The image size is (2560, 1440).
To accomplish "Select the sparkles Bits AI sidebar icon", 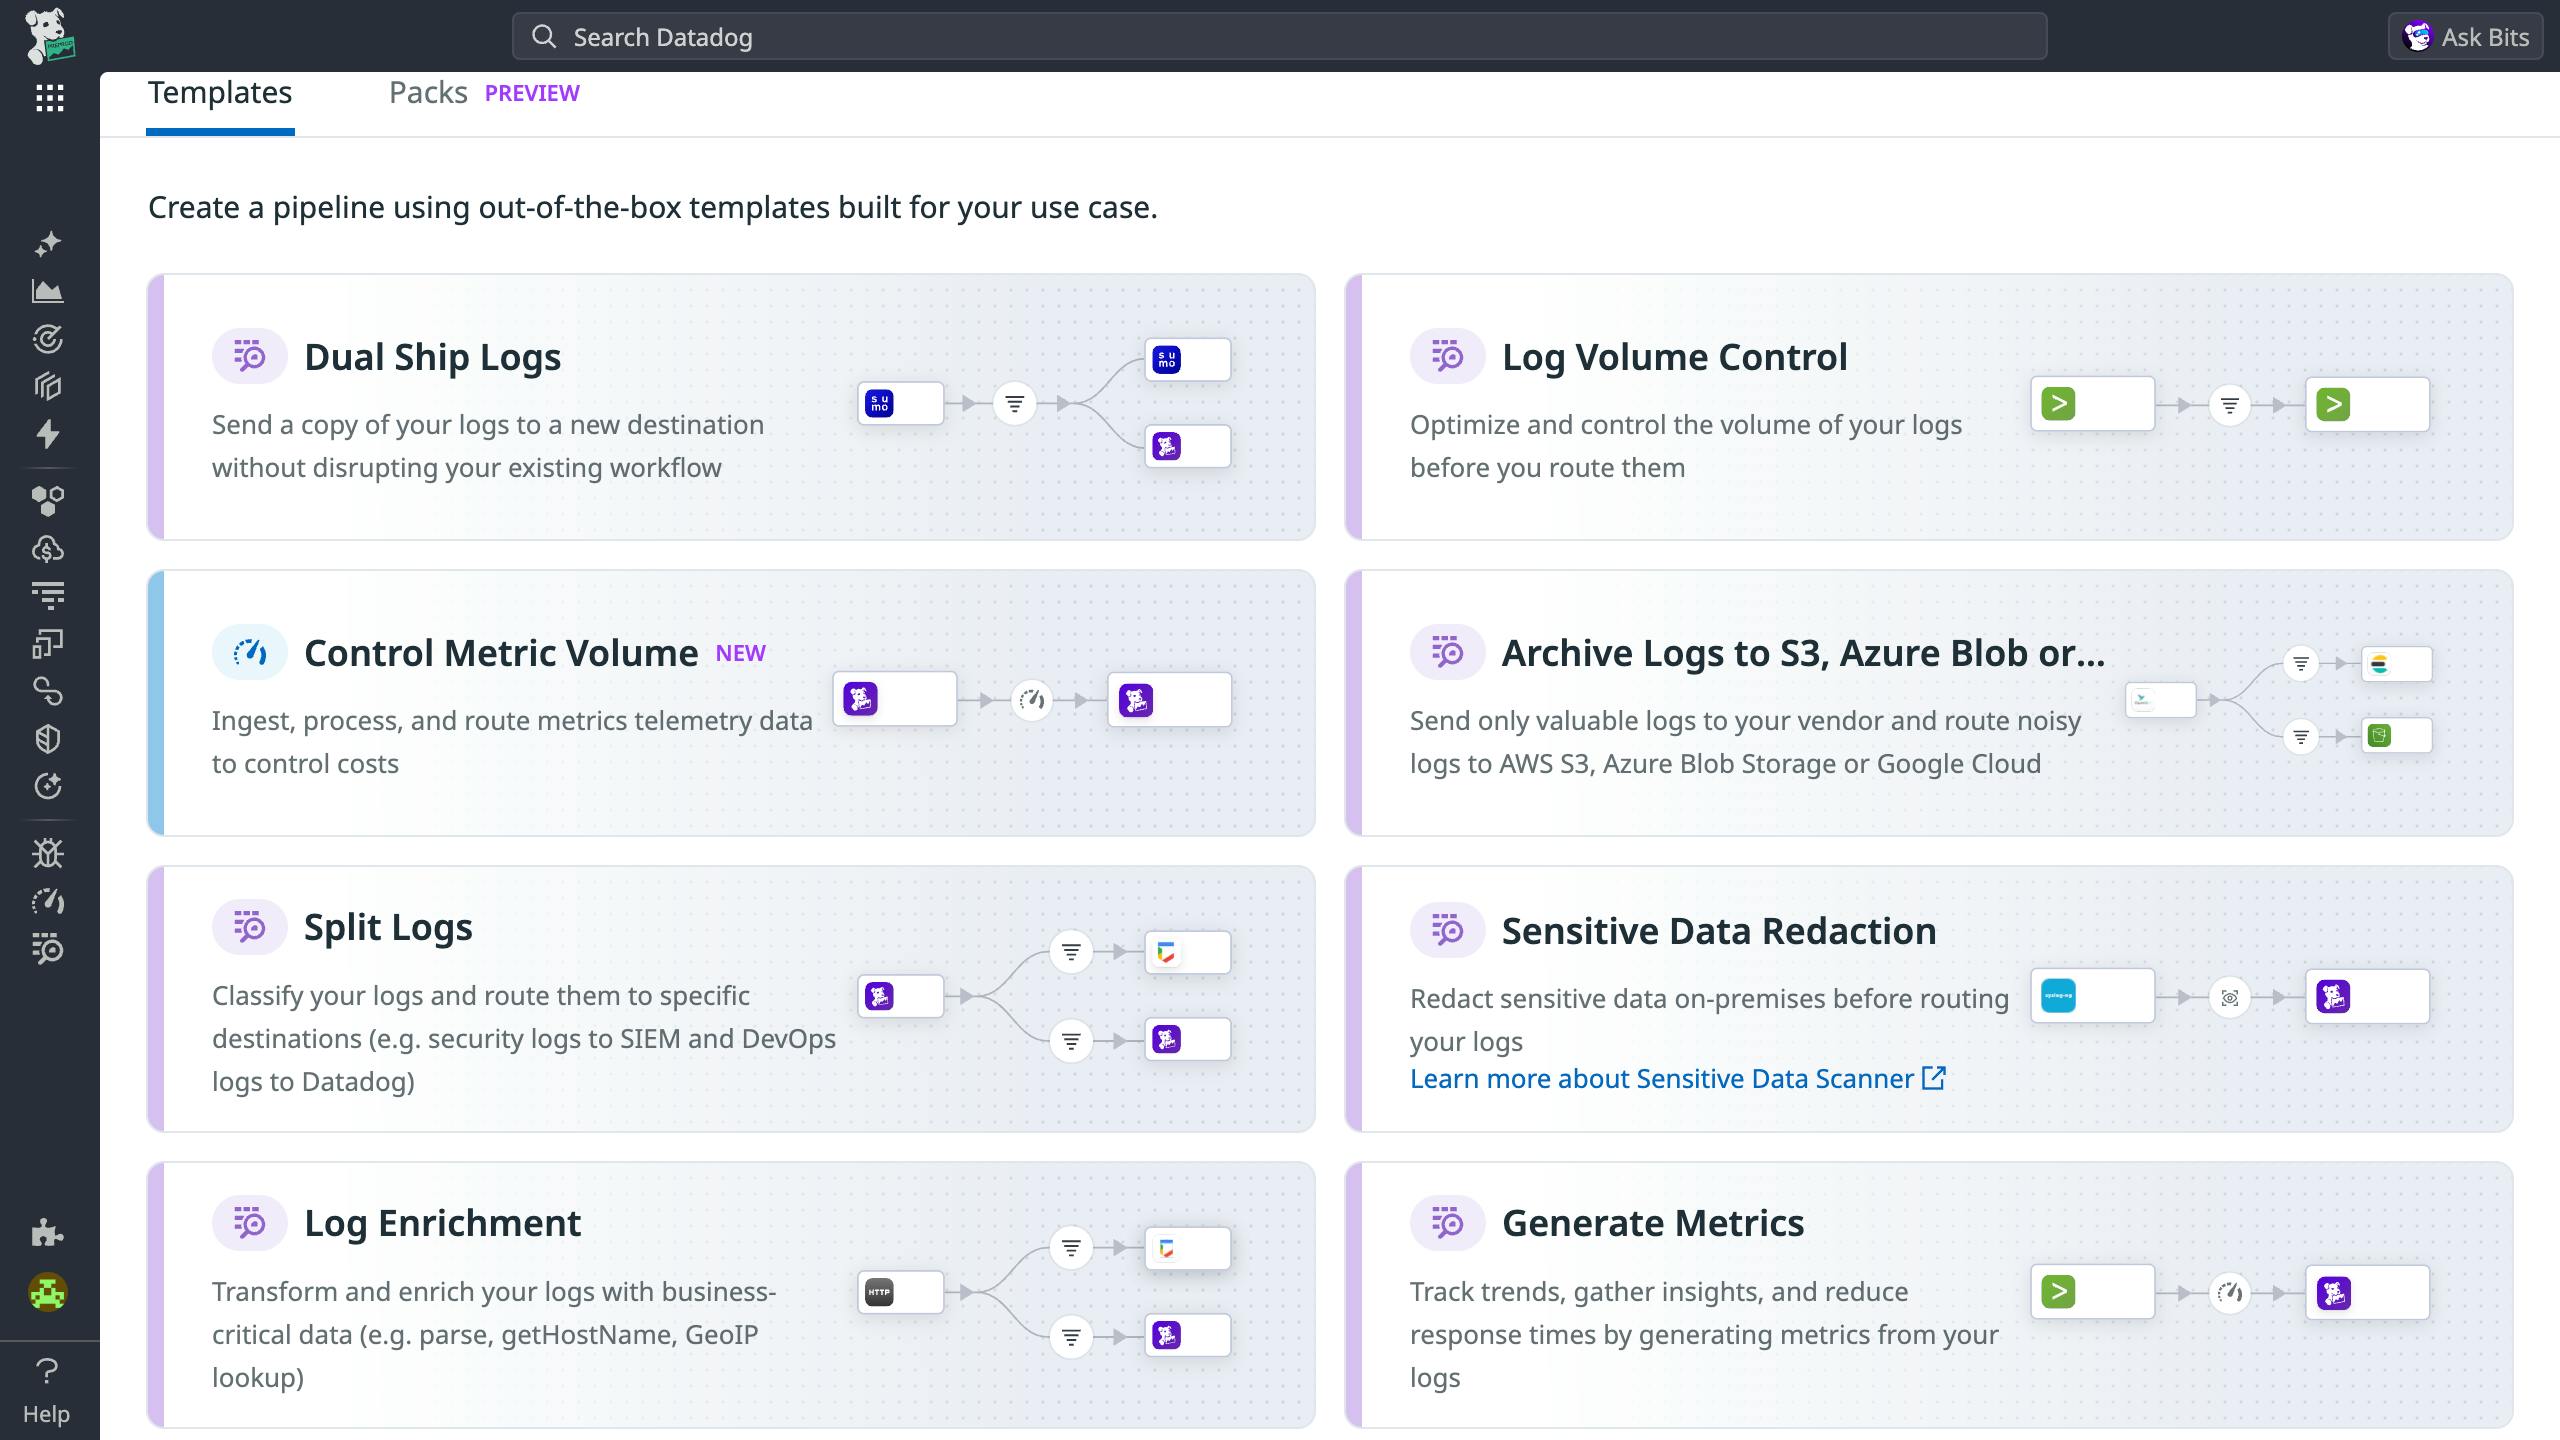I will [48, 243].
